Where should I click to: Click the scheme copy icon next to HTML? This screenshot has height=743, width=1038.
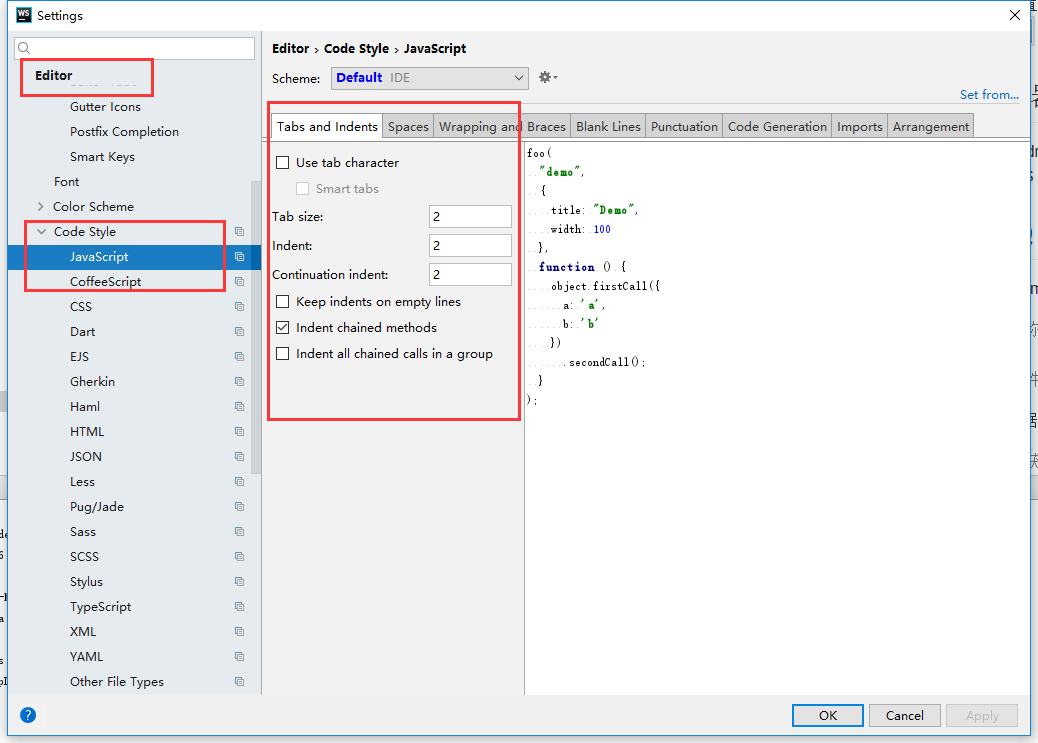(240, 432)
